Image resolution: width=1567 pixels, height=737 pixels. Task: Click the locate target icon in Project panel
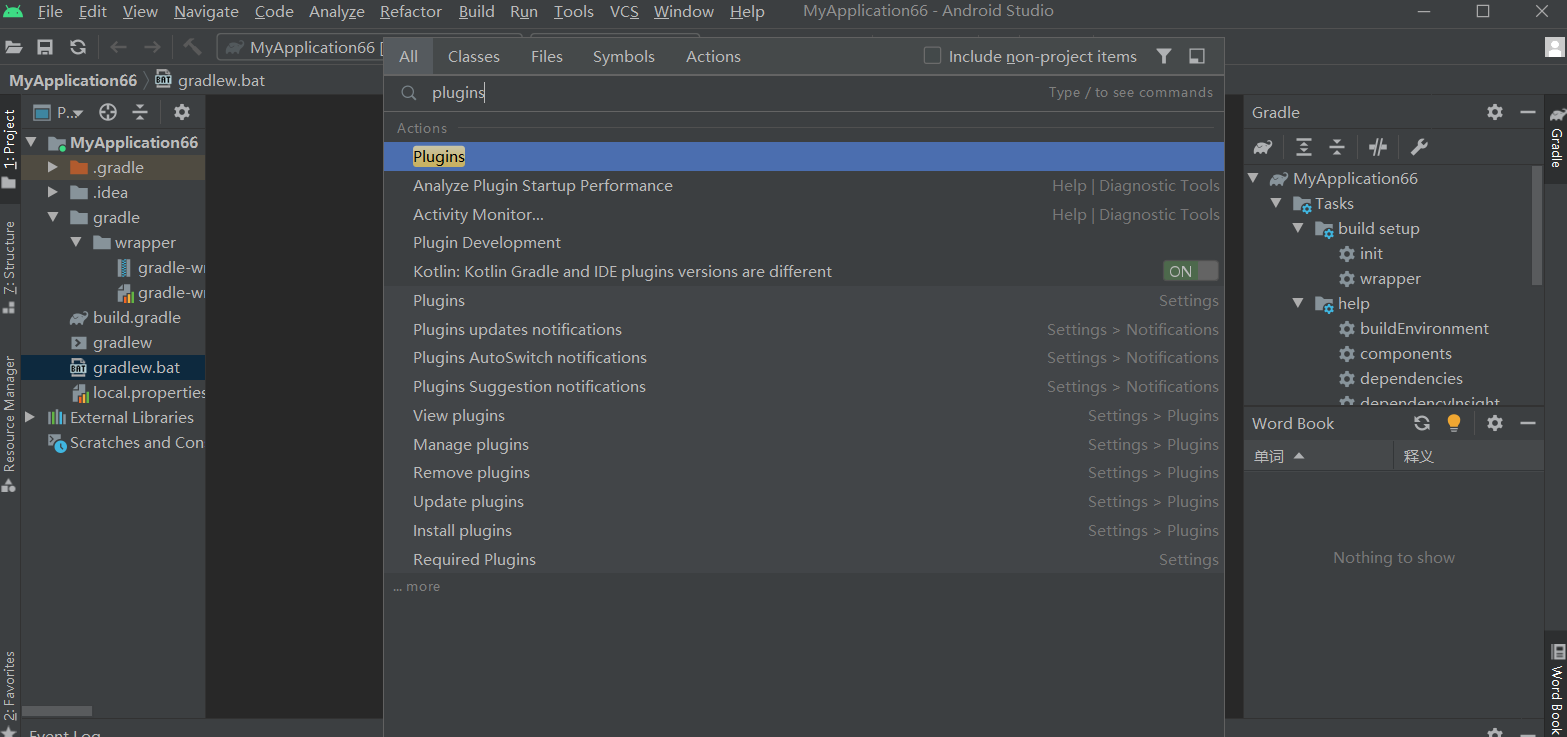point(108,112)
